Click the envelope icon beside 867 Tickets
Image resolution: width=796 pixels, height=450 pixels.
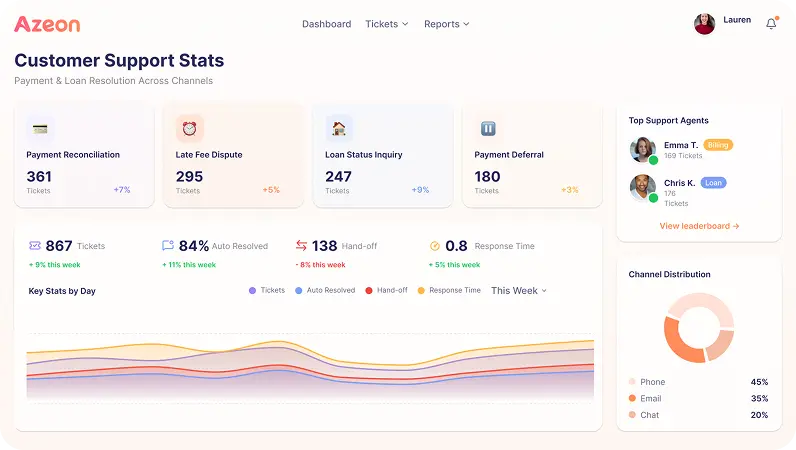coord(35,245)
